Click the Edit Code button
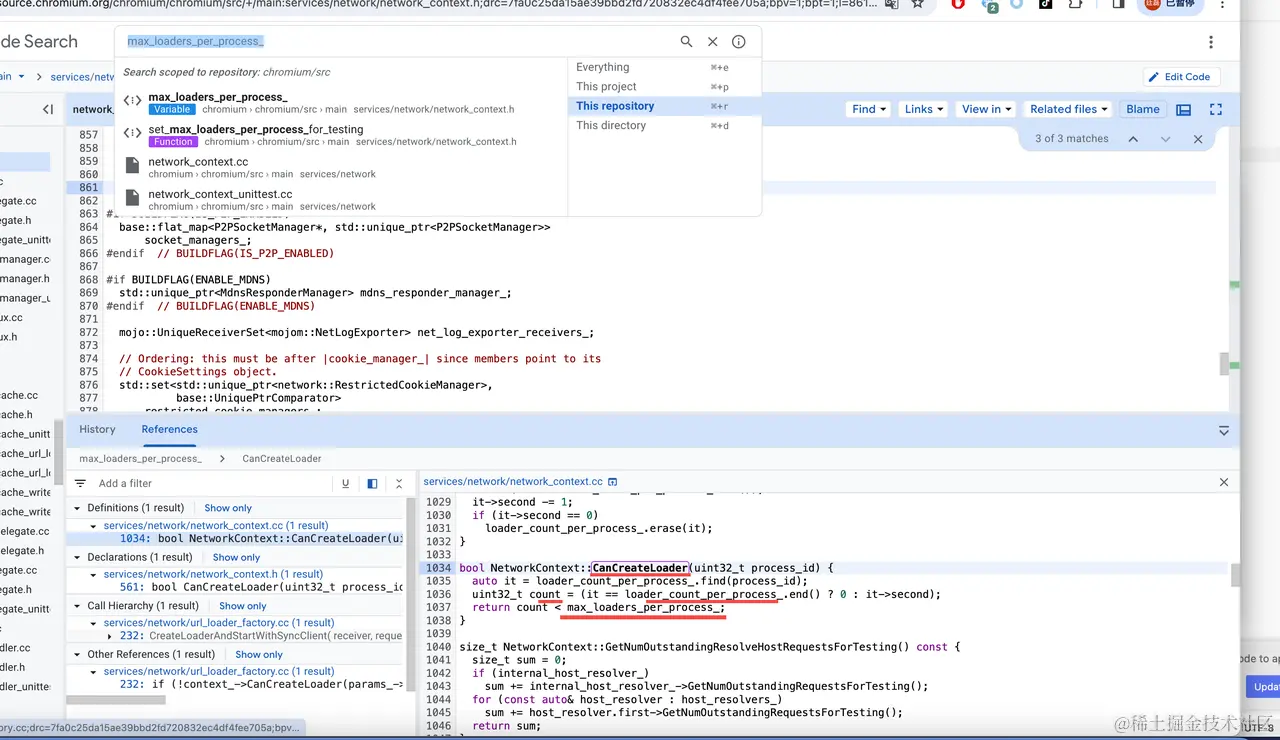Screen dimensions: 1280x740 click(x=1179, y=77)
